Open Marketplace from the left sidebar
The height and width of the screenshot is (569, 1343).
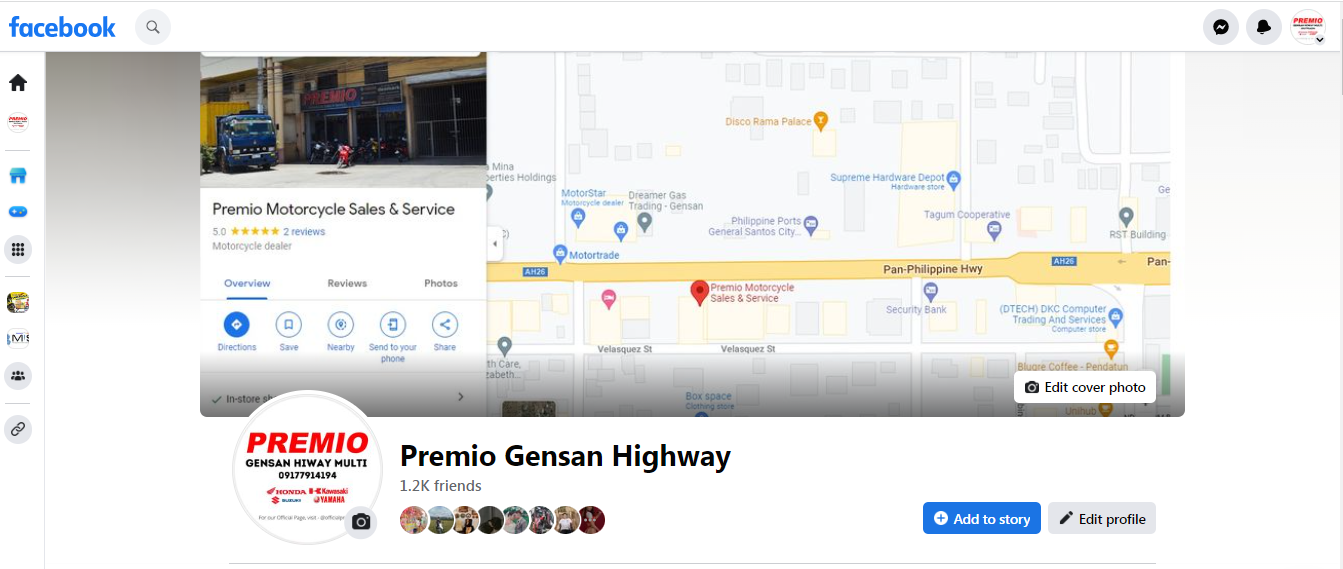tap(18, 176)
